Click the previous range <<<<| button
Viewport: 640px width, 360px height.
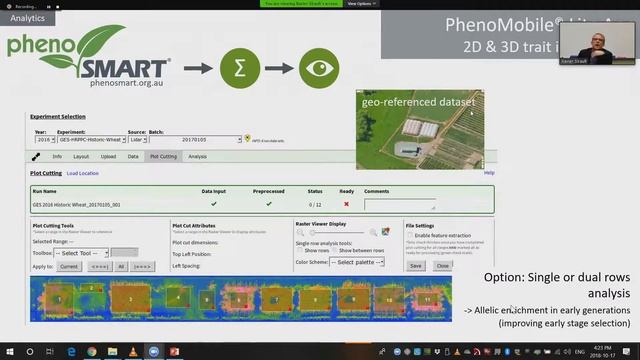pyautogui.click(x=100, y=267)
